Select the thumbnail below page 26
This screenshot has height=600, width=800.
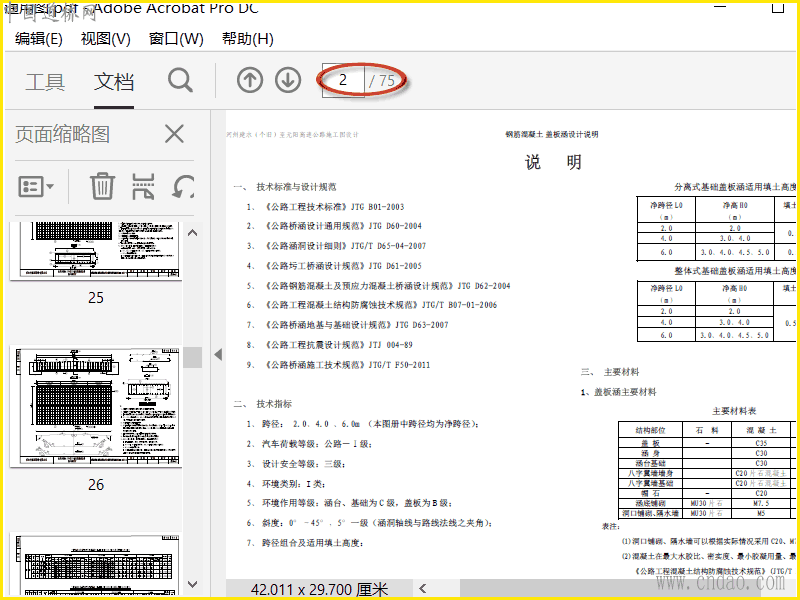[x=96, y=565]
